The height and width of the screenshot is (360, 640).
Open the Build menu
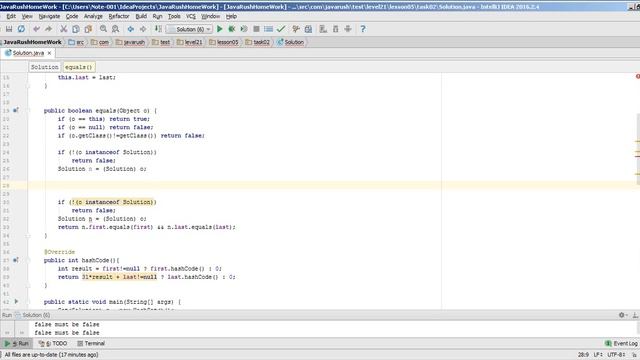[141, 16]
